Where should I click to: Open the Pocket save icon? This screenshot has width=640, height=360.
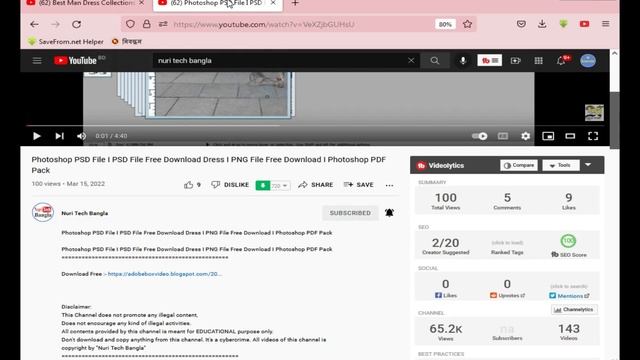pyautogui.click(x=521, y=24)
